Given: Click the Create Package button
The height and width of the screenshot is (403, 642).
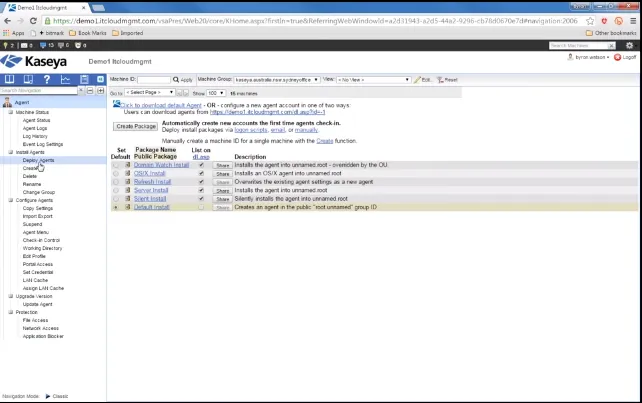Looking at the screenshot, I should pyautogui.click(x=136, y=126).
